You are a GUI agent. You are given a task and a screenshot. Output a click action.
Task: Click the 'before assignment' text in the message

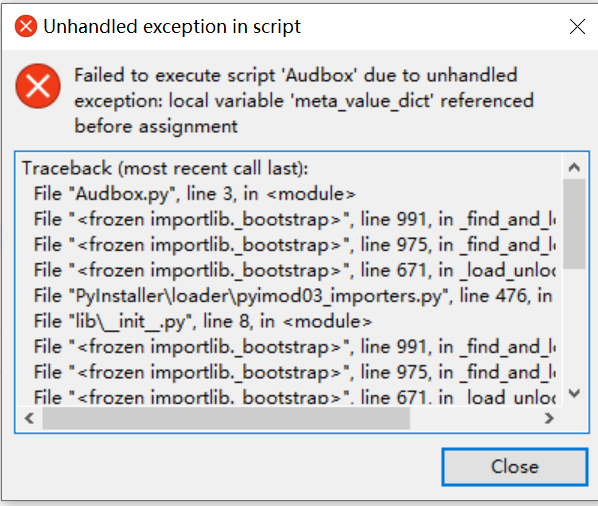click(x=156, y=126)
